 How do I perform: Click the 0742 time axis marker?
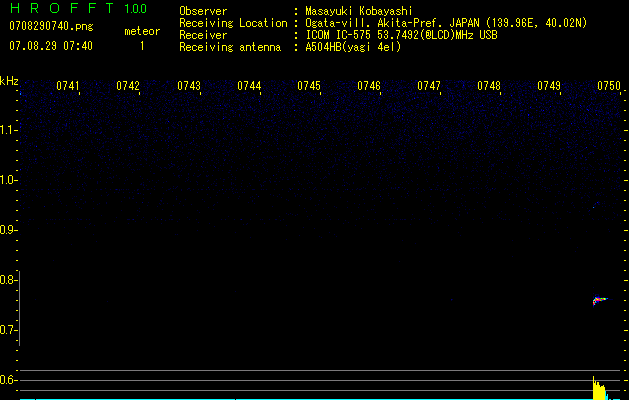click(128, 86)
